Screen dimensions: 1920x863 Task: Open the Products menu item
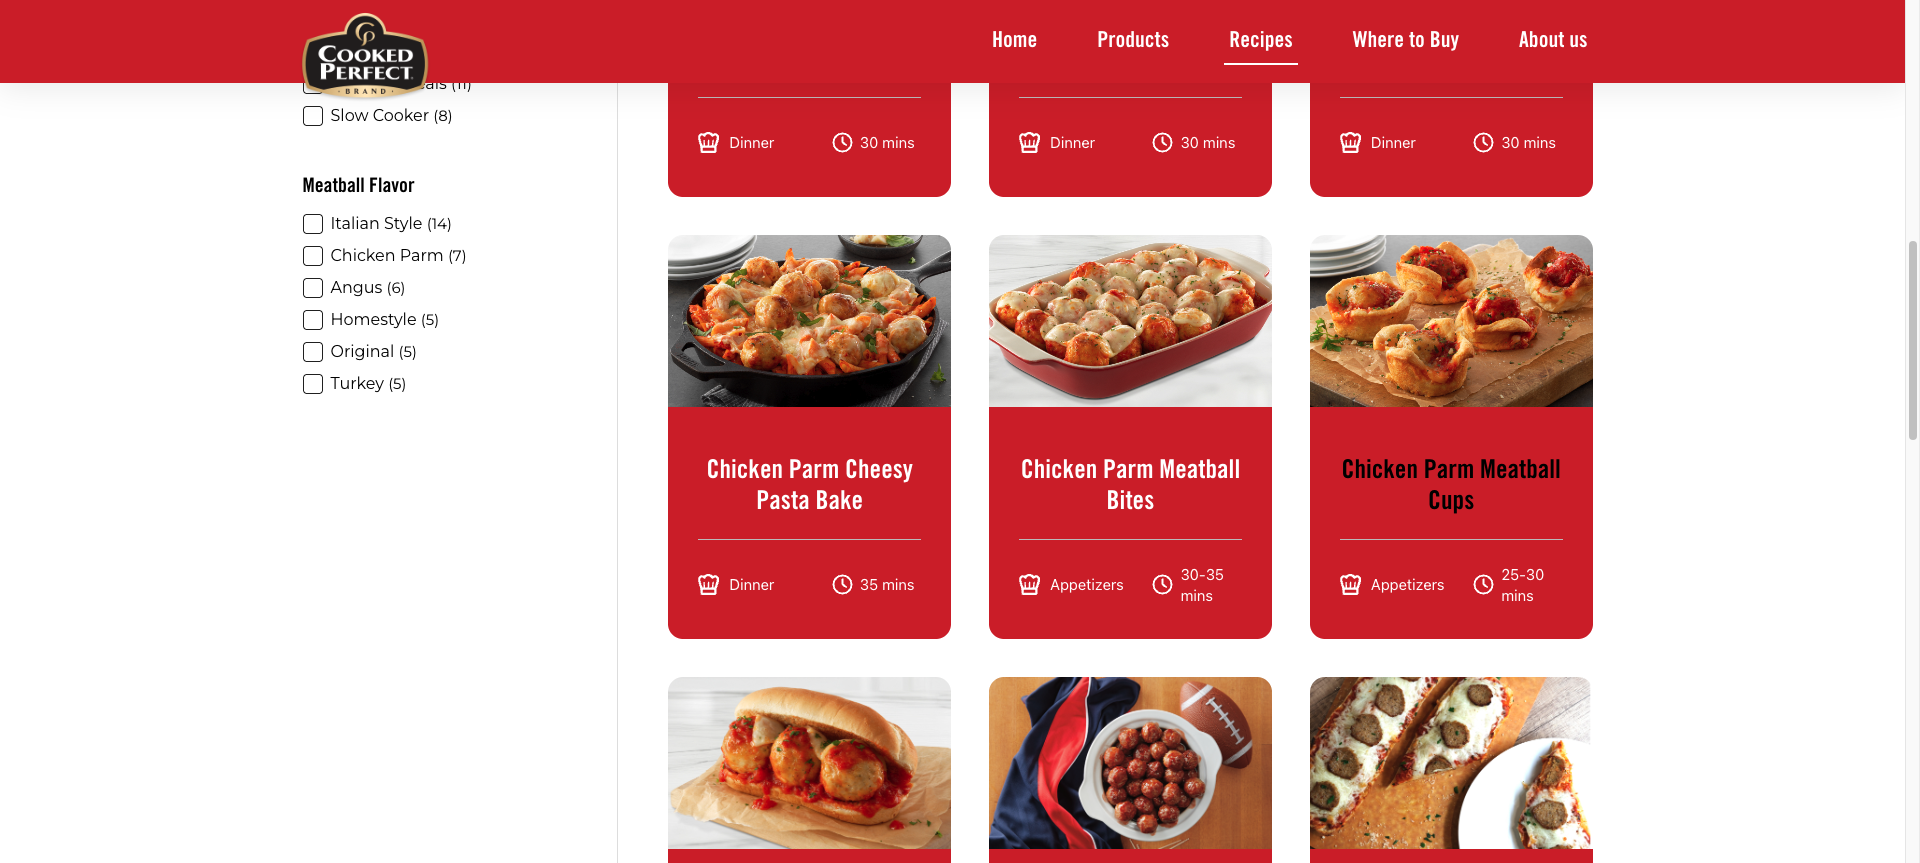[1133, 40]
